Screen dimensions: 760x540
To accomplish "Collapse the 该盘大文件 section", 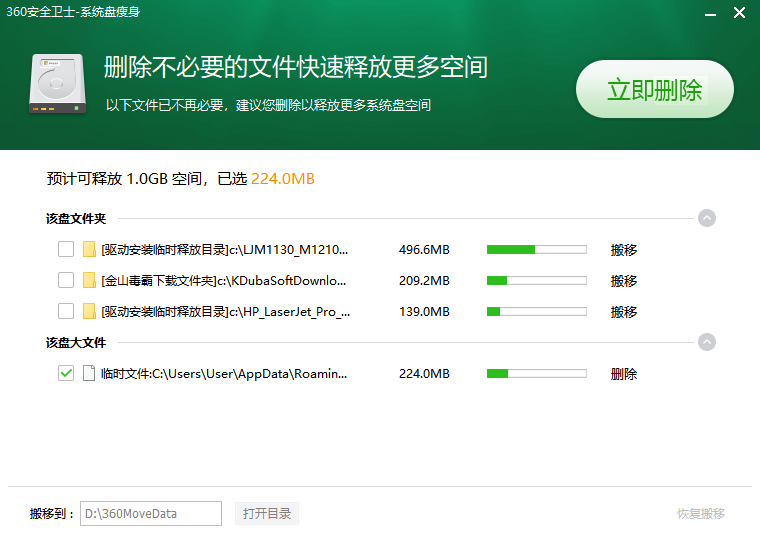I will pyautogui.click(x=707, y=342).
